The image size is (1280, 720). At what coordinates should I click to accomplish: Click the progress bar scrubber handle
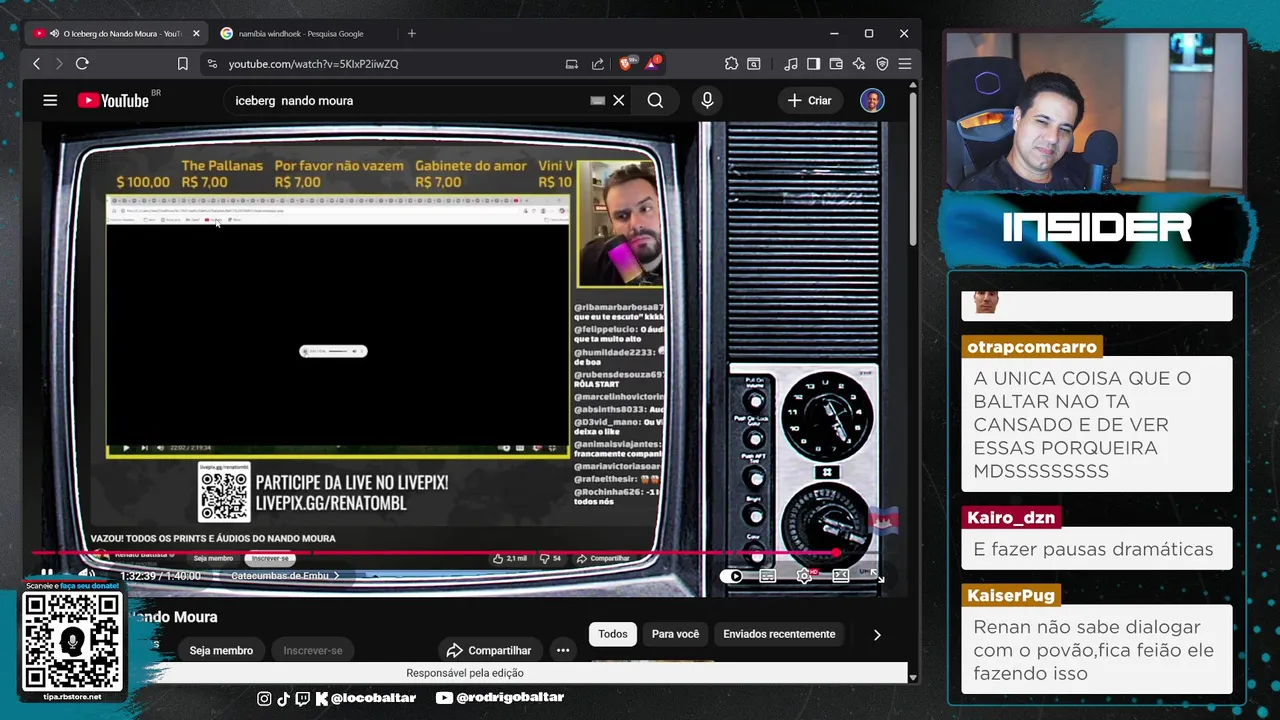tap(836, 552)
